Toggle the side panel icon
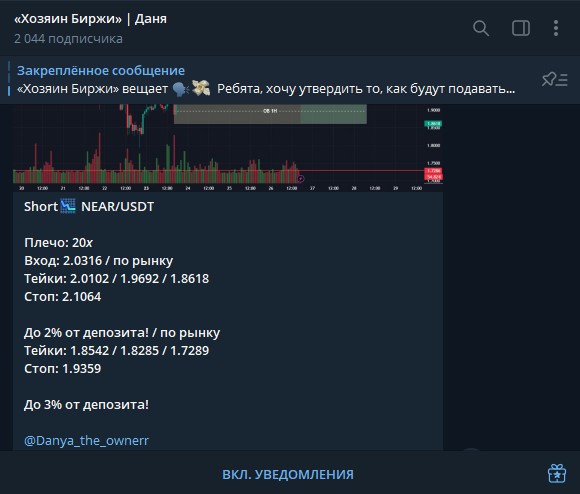580x494 pixels. (521, 28)
